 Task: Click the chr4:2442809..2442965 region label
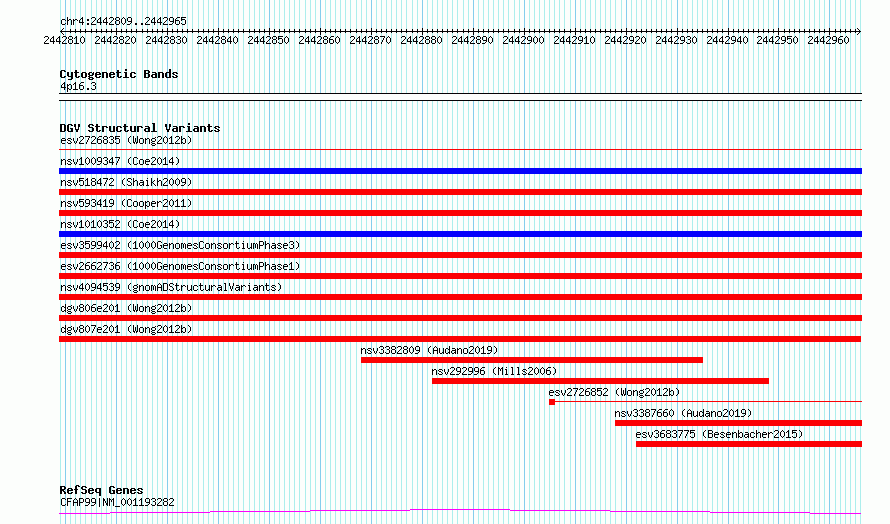[123, 21]
